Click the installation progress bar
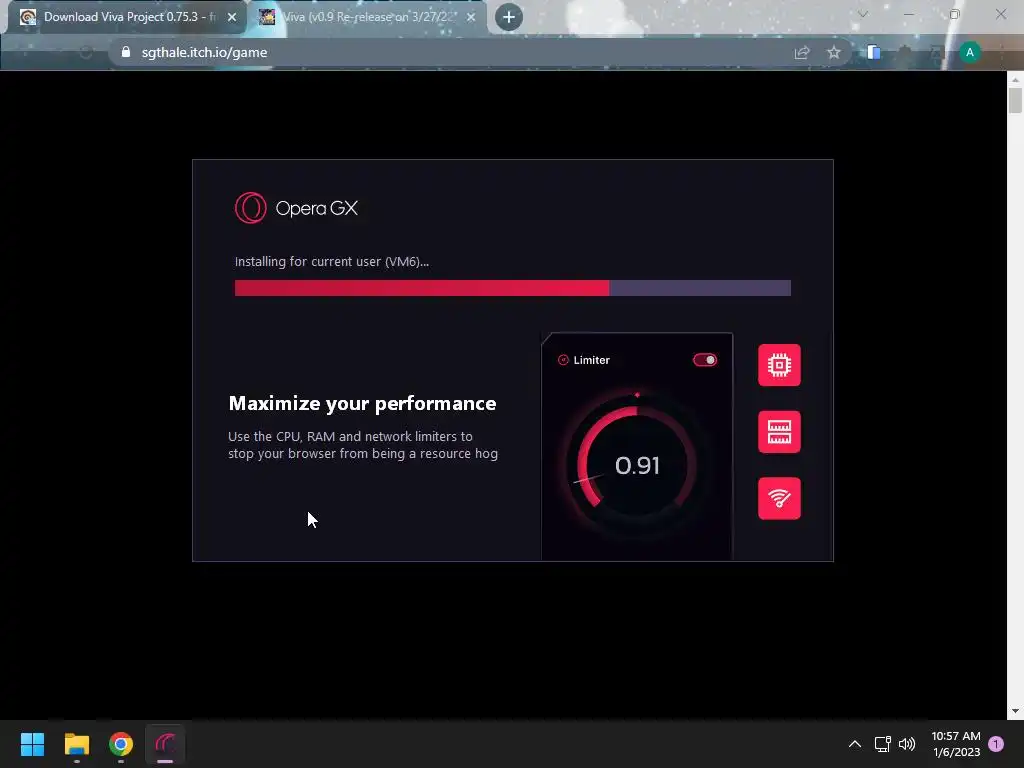Image resolution: width=1024 pixels, height=768 pixels. pyautogui.click(x=513, y=288)
